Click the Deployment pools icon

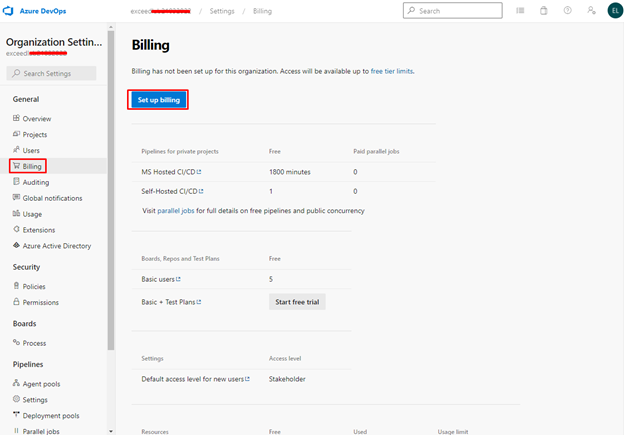(16, 415)
